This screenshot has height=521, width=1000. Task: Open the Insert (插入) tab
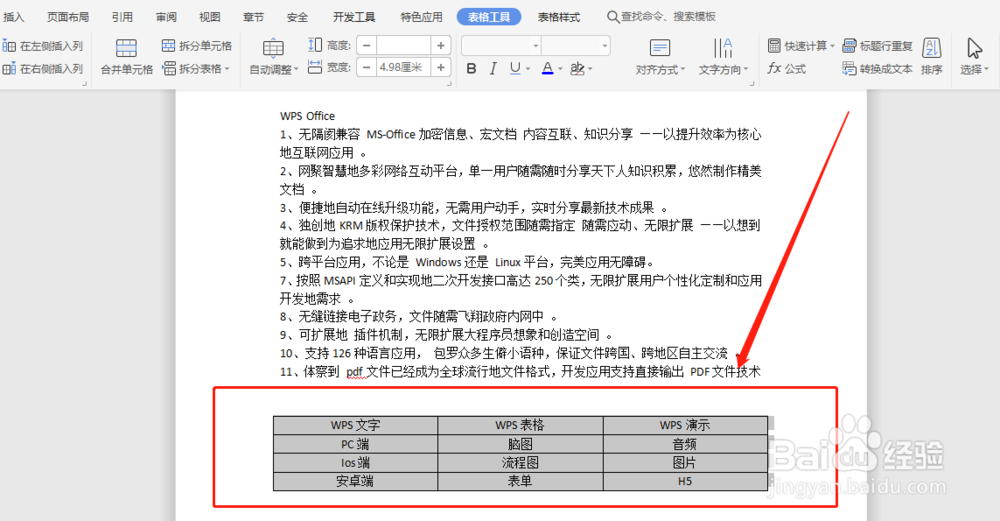pyautogui.click(x=13, y=17)
